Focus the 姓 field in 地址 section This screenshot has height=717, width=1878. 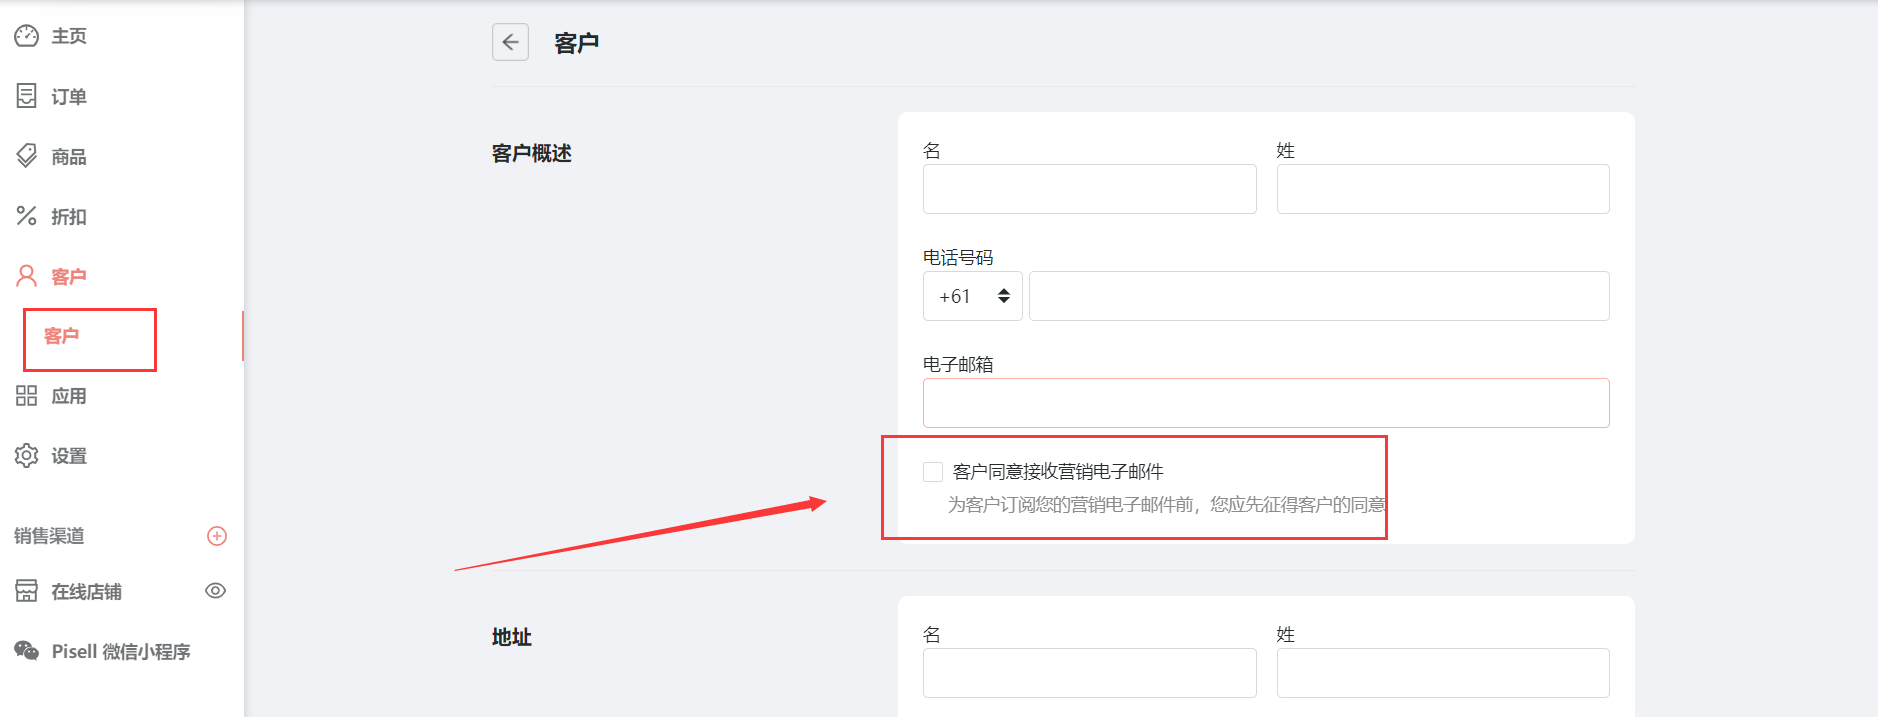click(1443, 673)
